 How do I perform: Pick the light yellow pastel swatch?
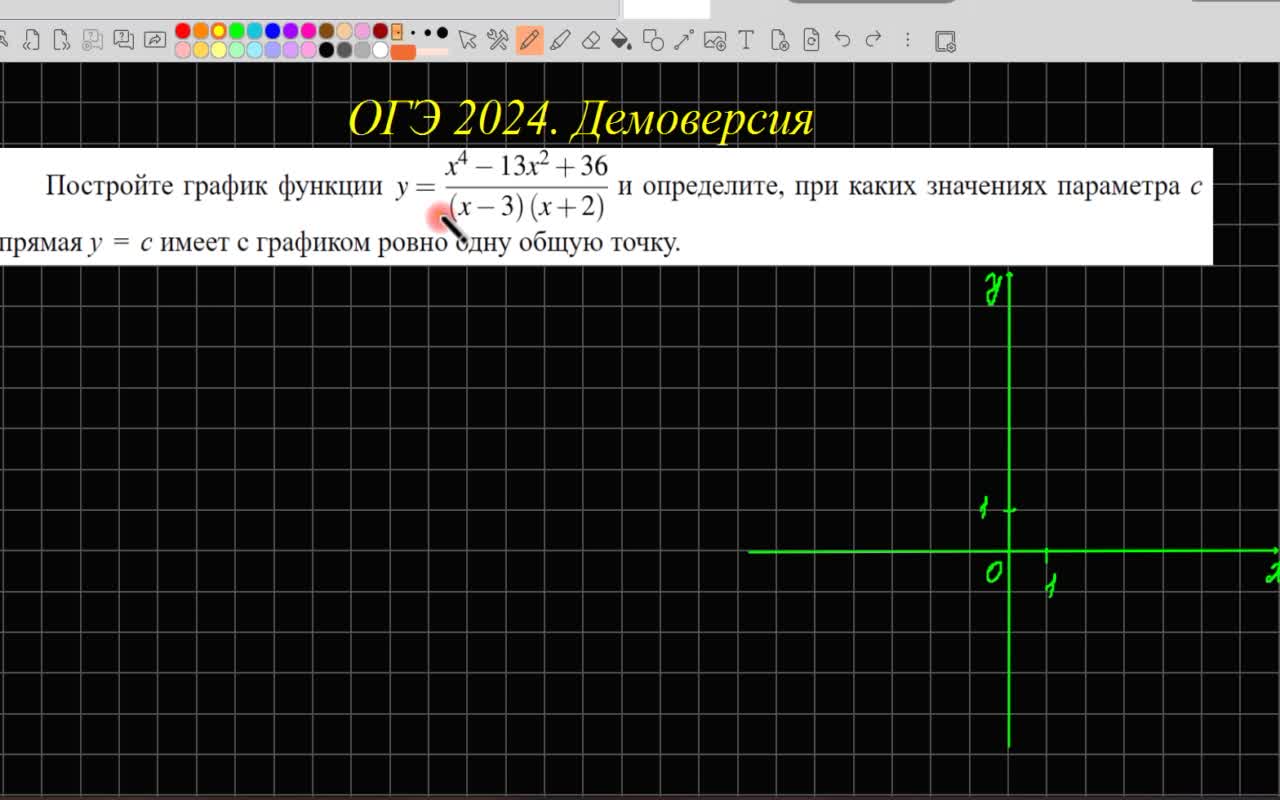click(219, 50)
